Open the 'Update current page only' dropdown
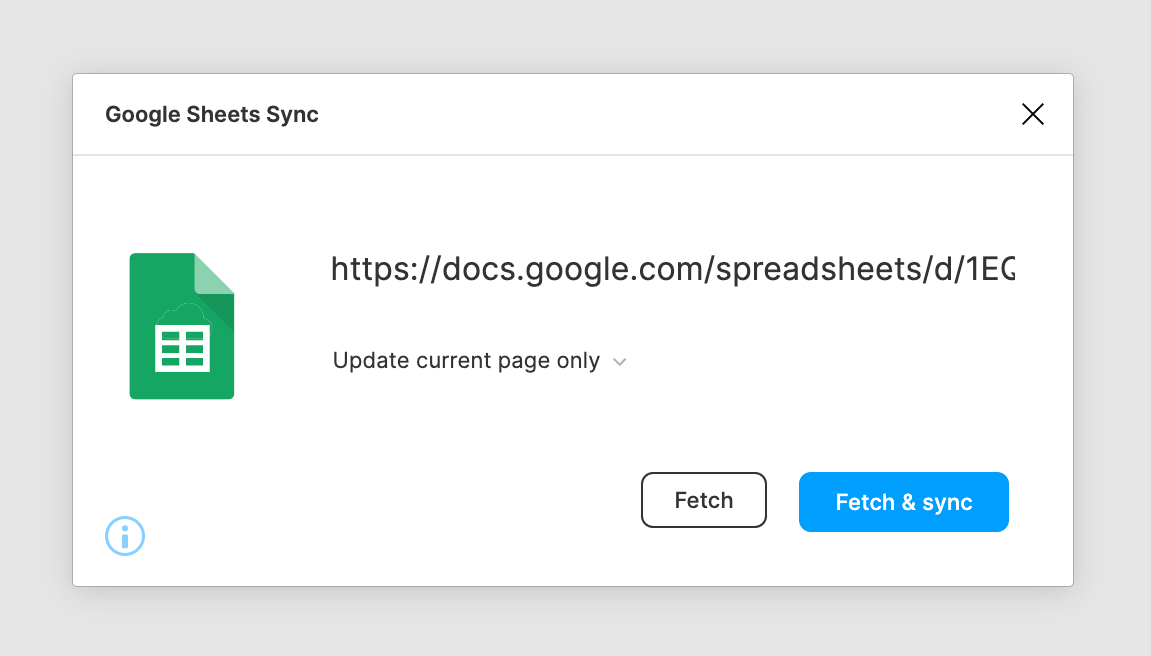 click(x=479, y=360)
